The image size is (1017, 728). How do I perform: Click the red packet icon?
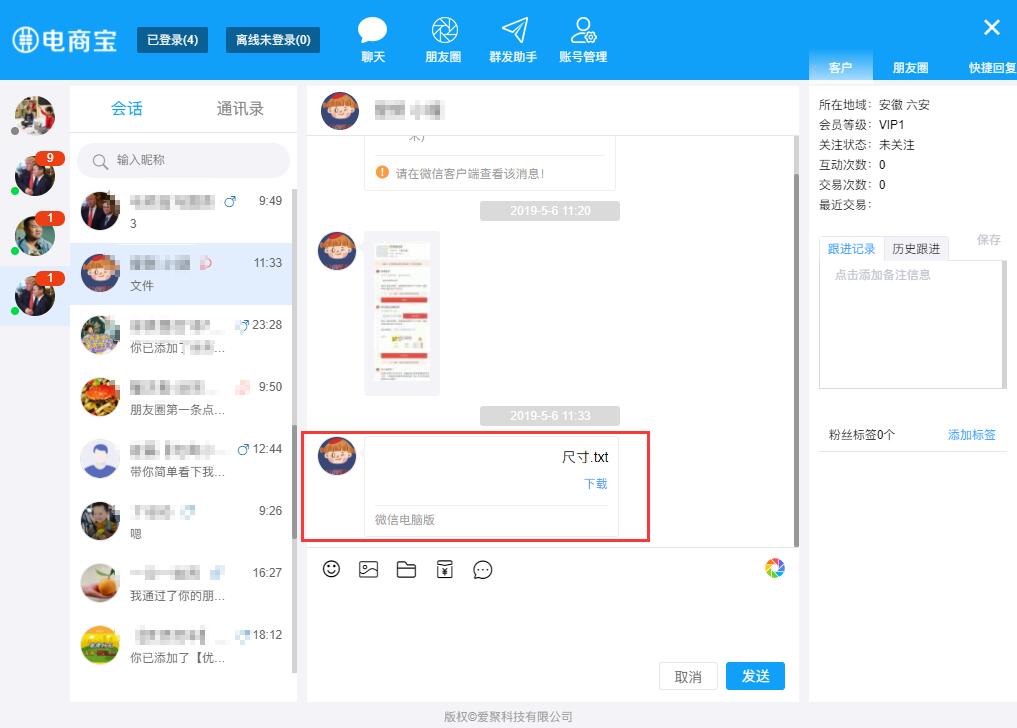click(x=445, y=569)
